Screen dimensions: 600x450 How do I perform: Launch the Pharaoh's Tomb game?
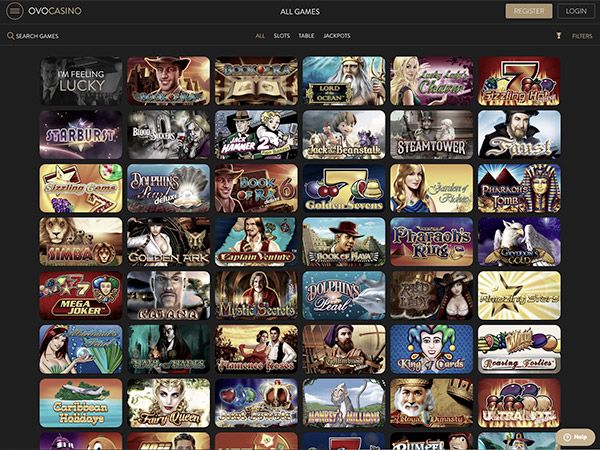pyautogui.click(x=519, y=188)
